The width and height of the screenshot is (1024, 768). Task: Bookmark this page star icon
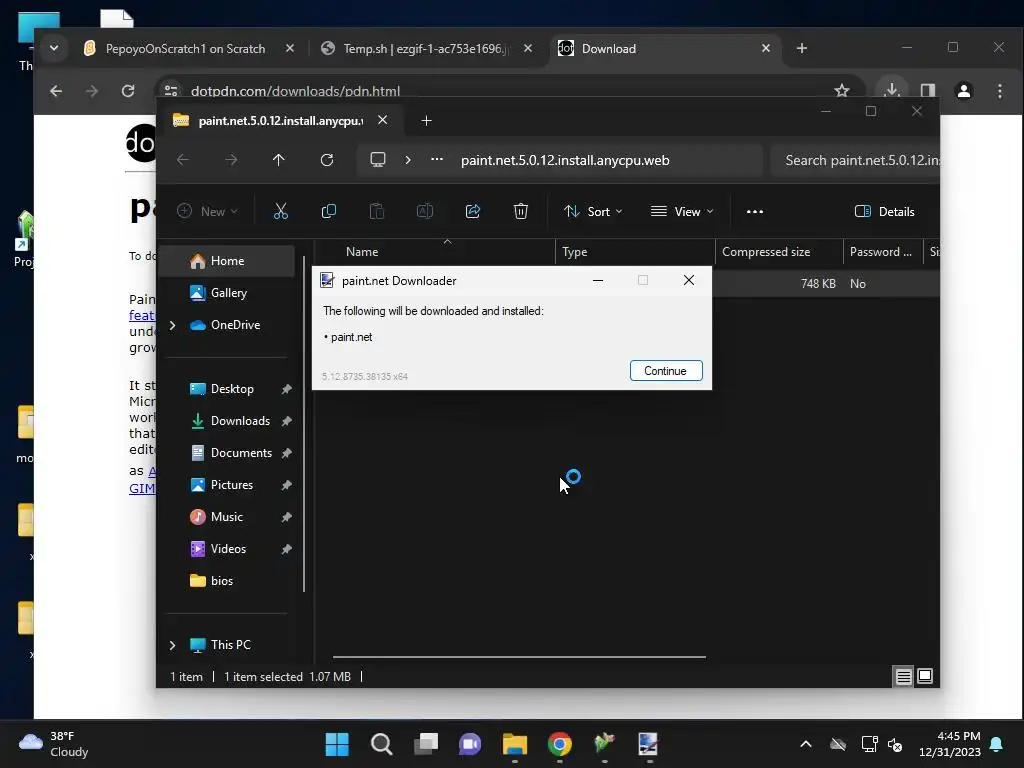coord(842,91)
